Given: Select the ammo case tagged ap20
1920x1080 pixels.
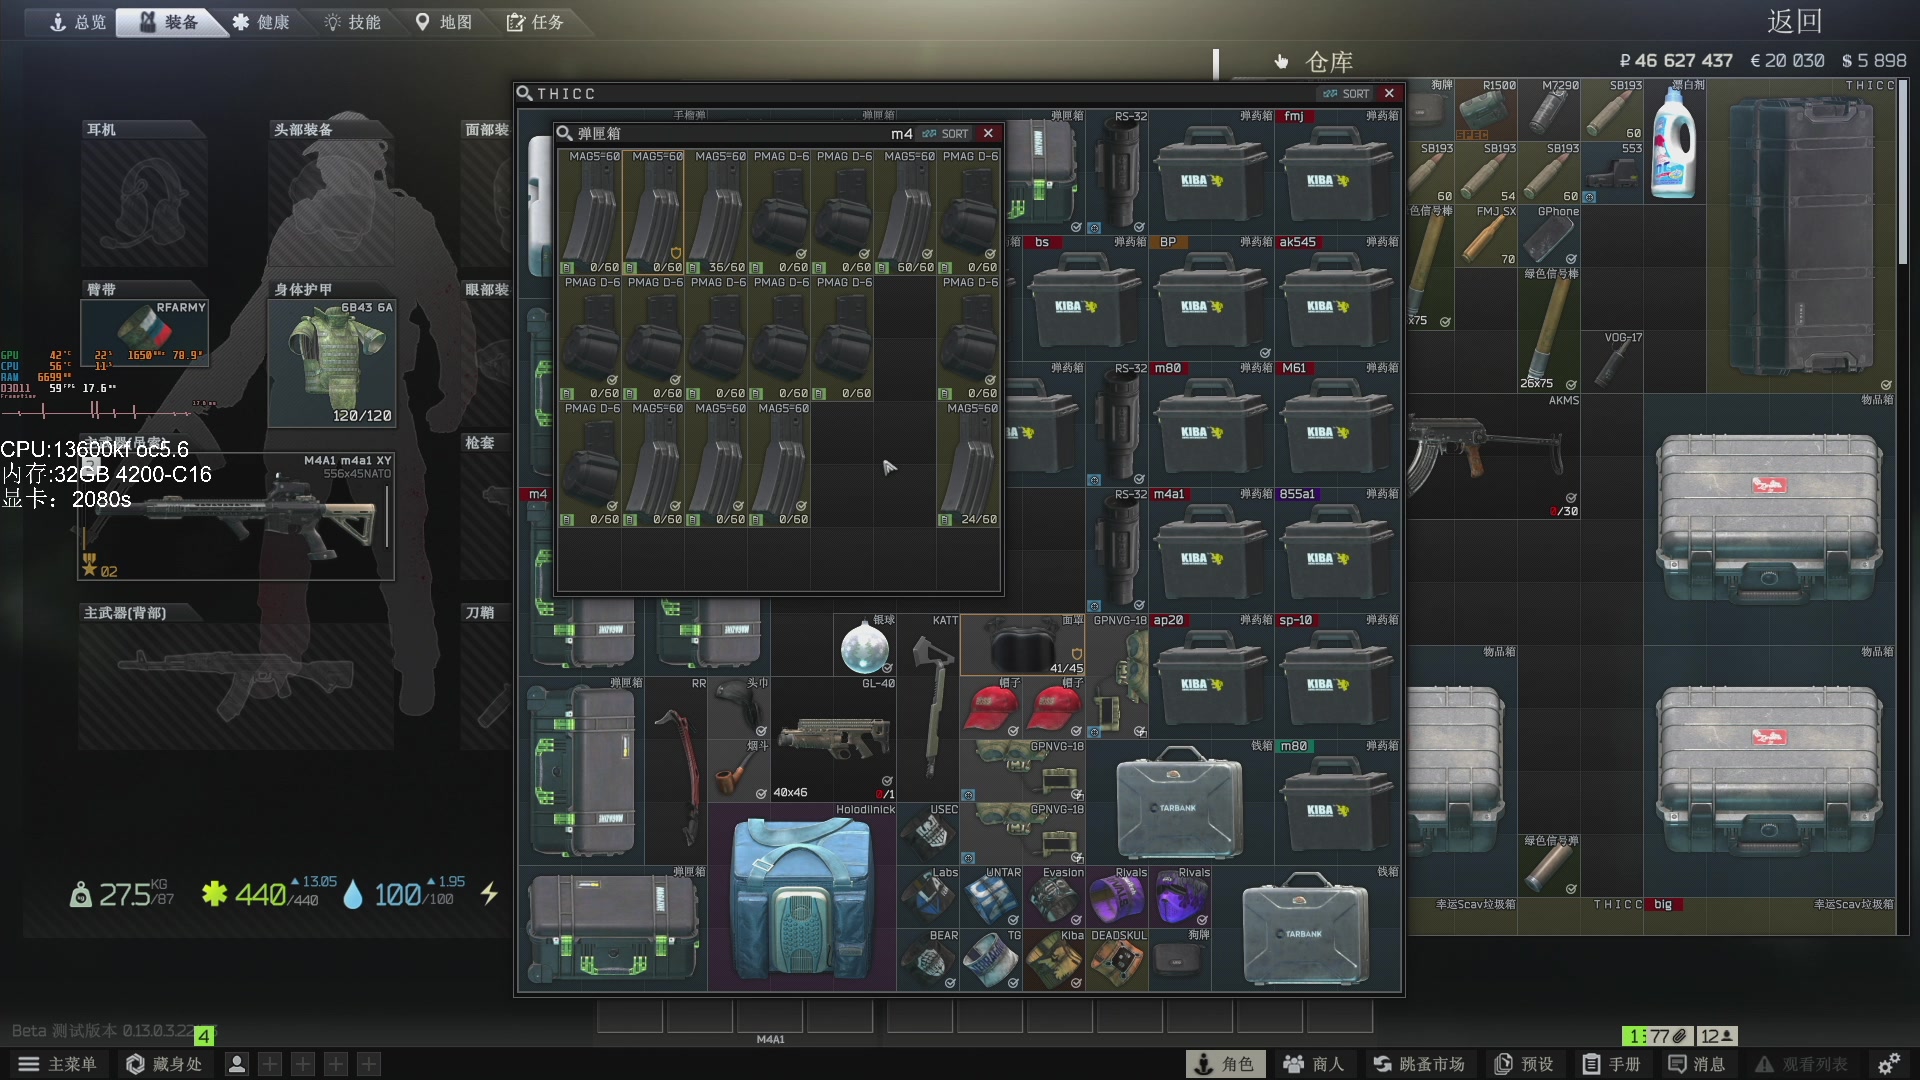Looking at the screenshot, I should (x=1212, y=676).
